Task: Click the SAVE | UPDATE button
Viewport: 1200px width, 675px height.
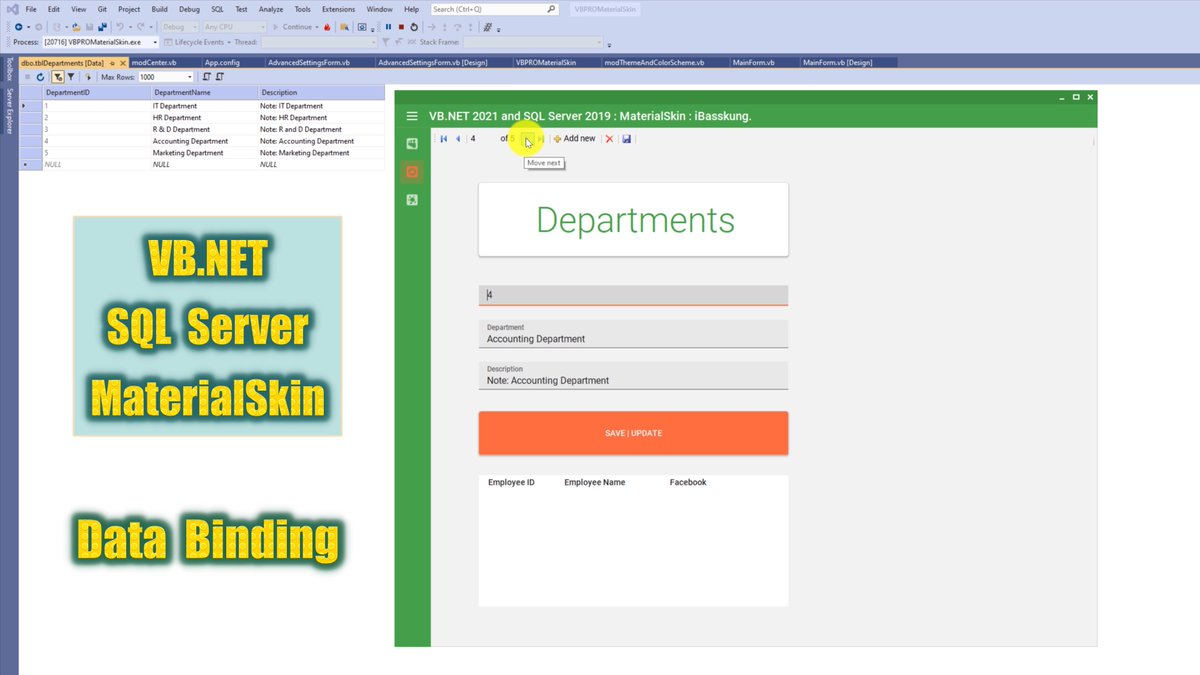Action: [x=633, y=433]
